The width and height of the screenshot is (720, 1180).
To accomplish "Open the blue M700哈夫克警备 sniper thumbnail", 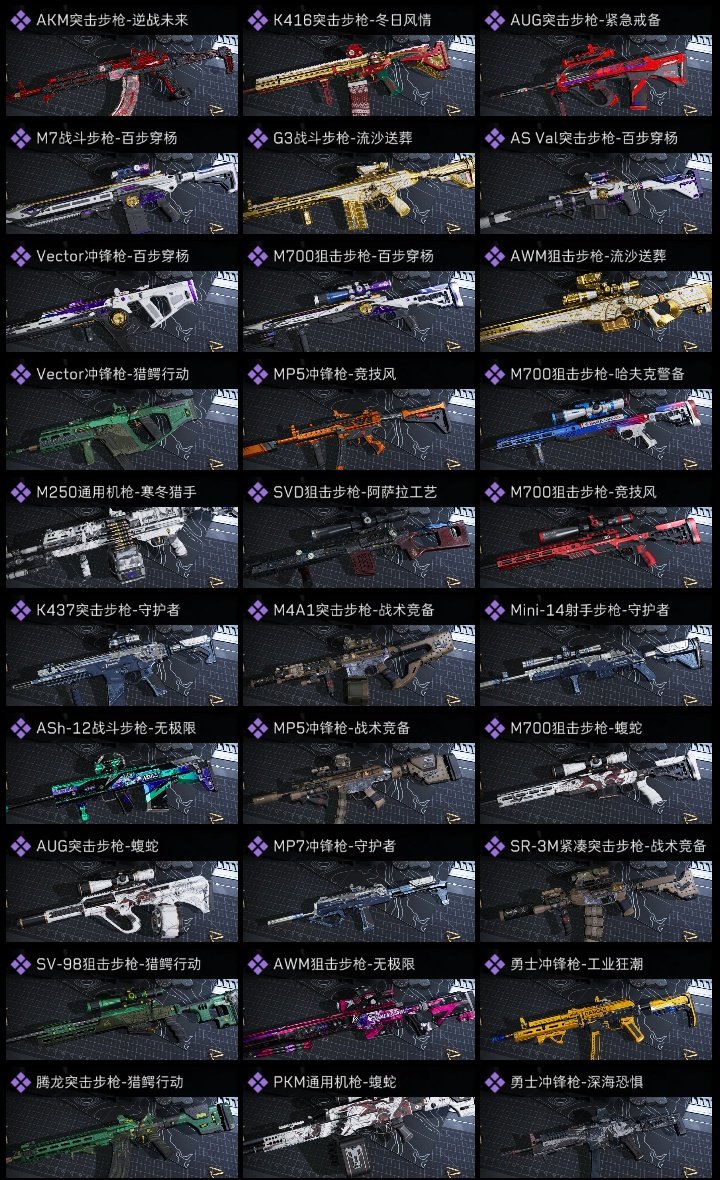I will coord(596,429).
